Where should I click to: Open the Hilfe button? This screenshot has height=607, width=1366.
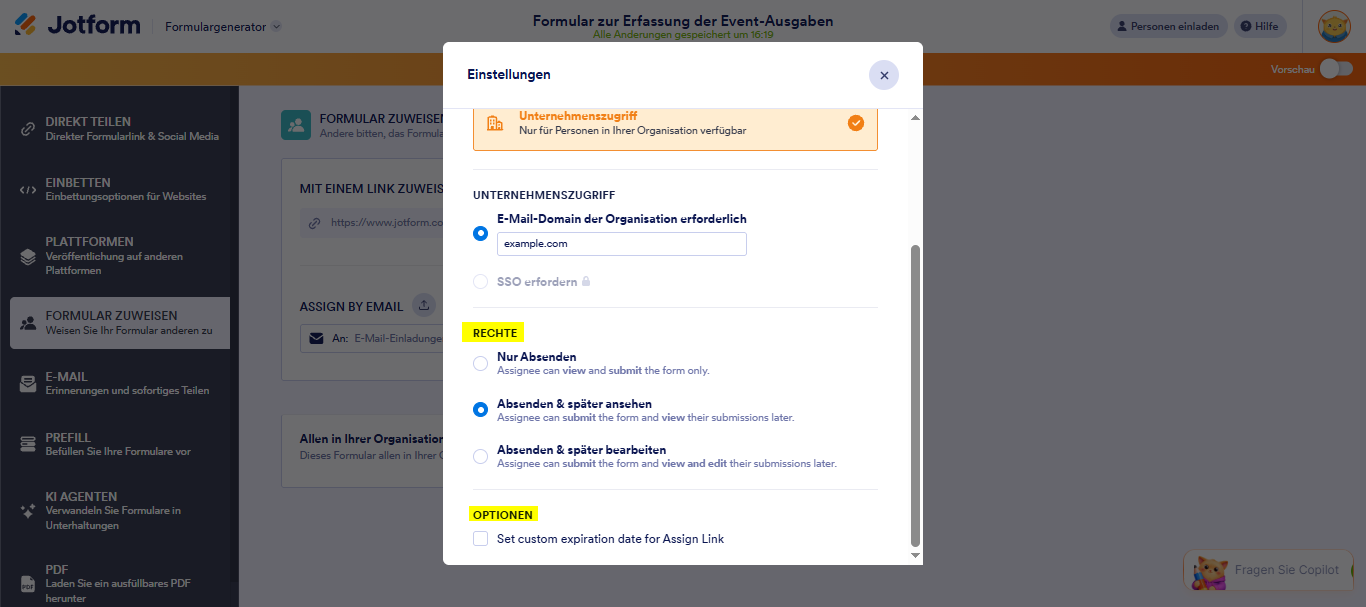(1260, 27)
